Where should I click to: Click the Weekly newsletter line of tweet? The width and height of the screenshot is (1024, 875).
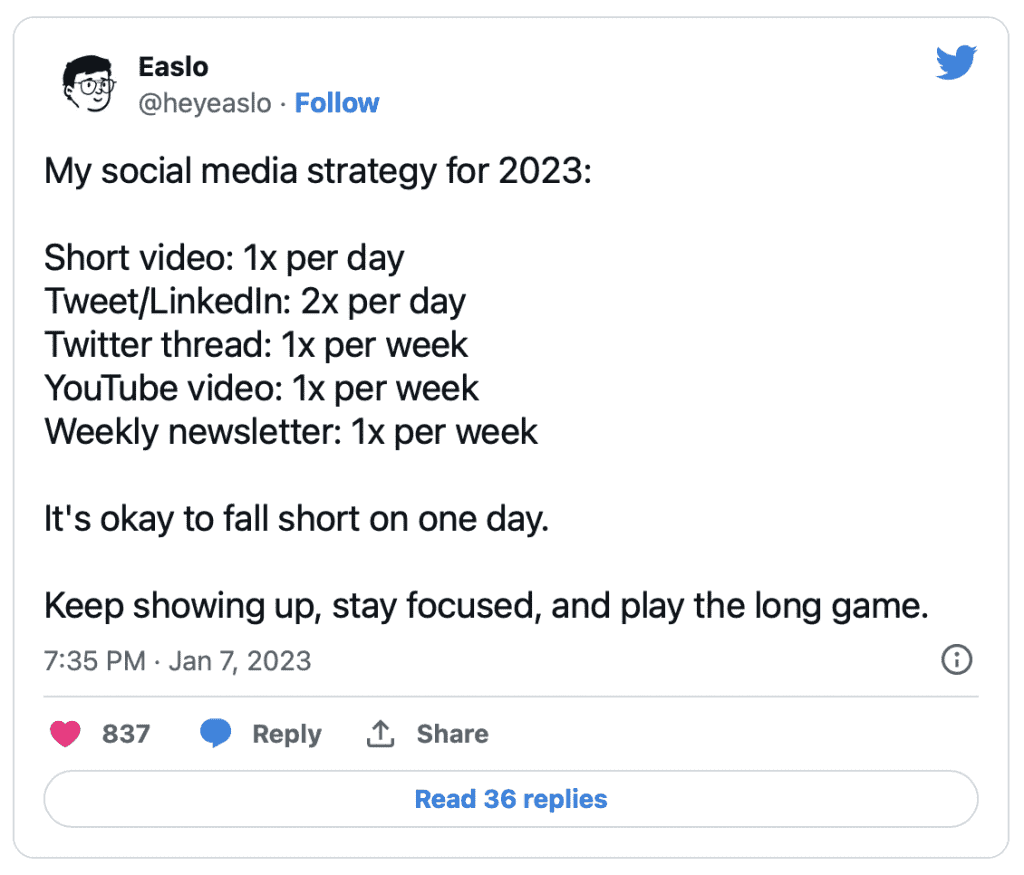pyautogui.click(x=291, y=432)
